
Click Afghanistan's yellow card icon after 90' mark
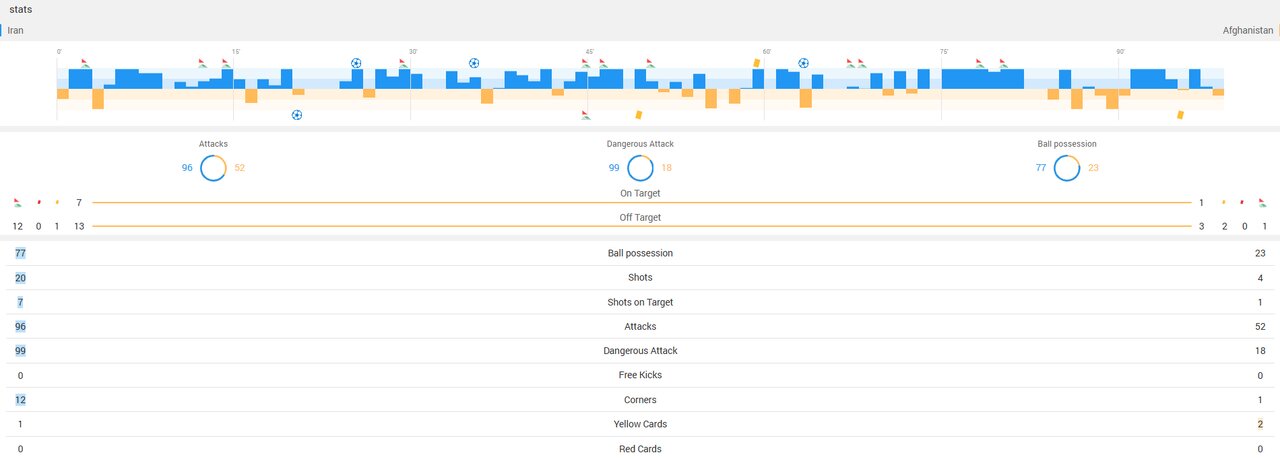pyautogui.click(x=1180, y=115)
